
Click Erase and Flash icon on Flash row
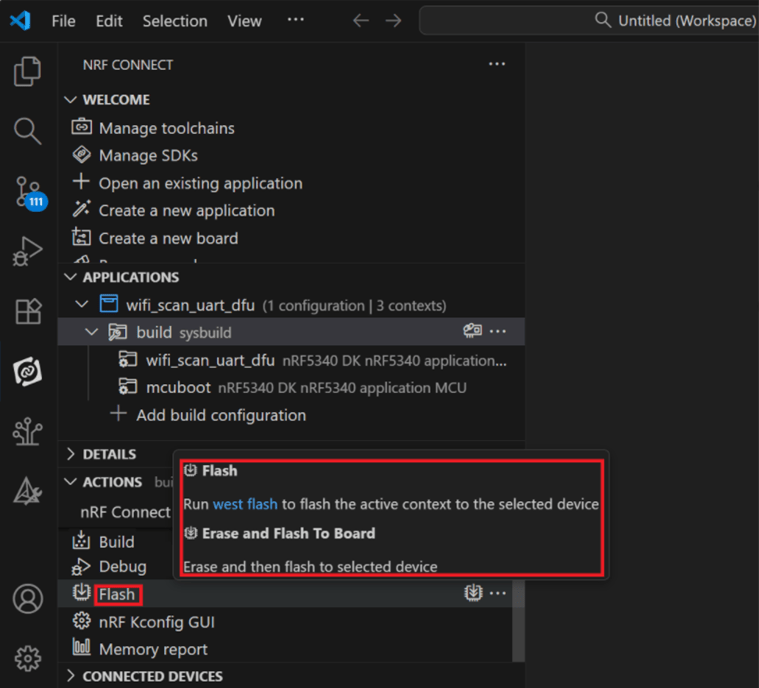tap(473, 593)
